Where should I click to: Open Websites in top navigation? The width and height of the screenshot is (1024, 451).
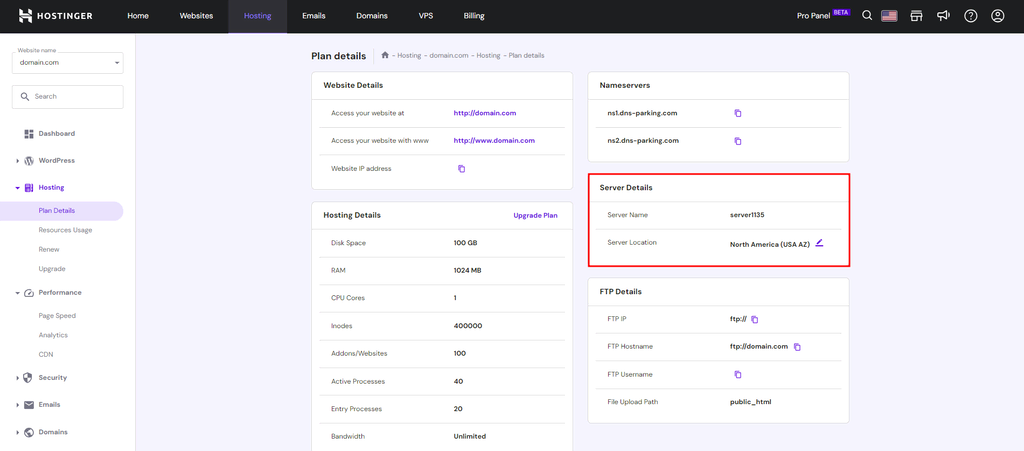click(197, 16)
